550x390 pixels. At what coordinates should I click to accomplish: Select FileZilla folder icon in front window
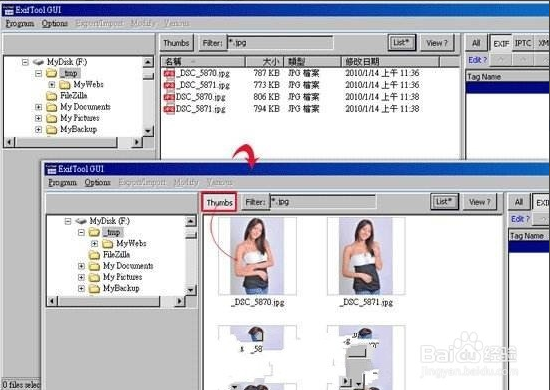(x=94, y=255)
